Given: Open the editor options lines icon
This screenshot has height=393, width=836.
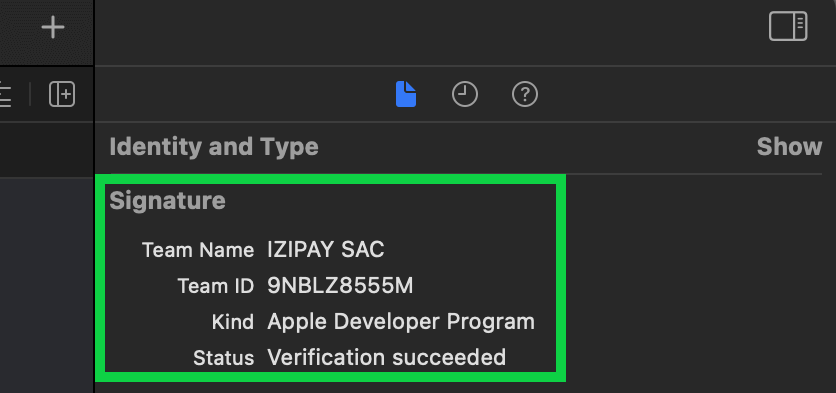Looking at the screenshot, I should [5, 95].
